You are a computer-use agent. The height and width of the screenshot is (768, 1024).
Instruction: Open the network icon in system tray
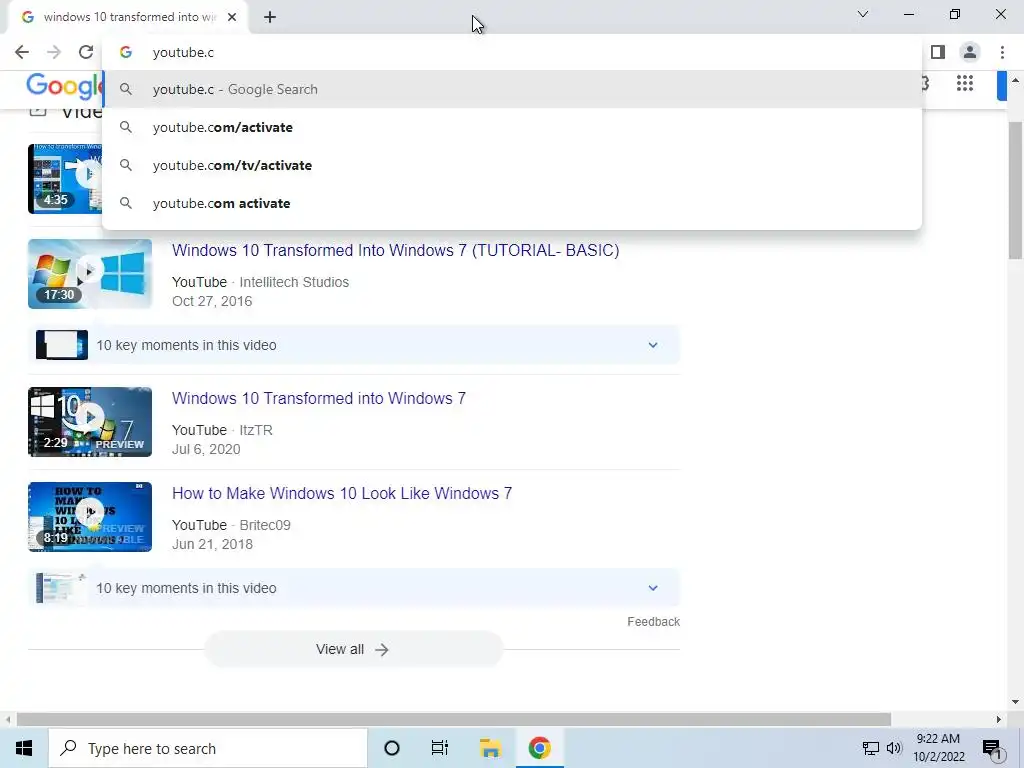[x=871, y=748]
